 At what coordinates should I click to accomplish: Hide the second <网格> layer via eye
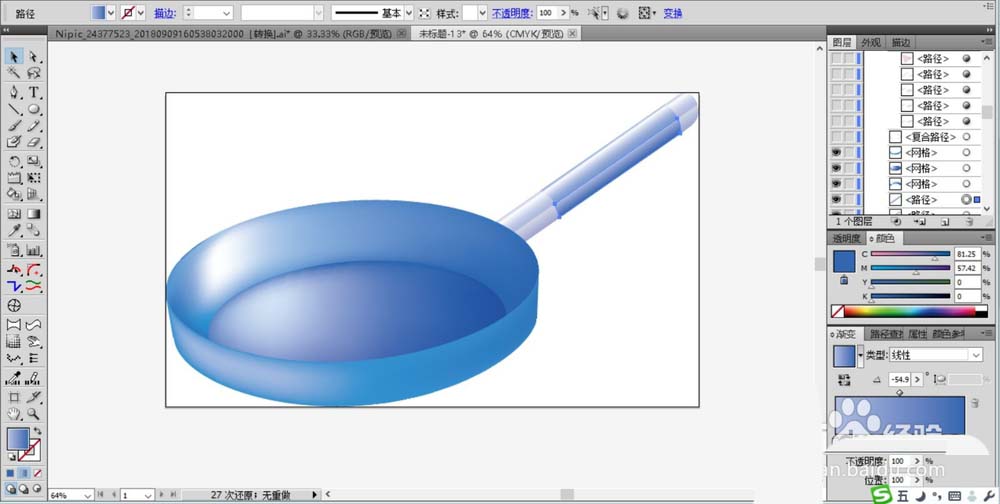click(836, 168)
